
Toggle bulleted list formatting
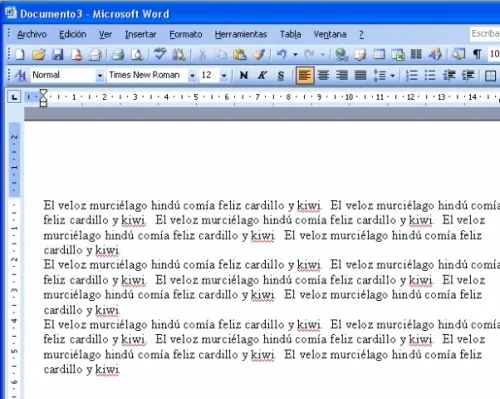[430, 75]
